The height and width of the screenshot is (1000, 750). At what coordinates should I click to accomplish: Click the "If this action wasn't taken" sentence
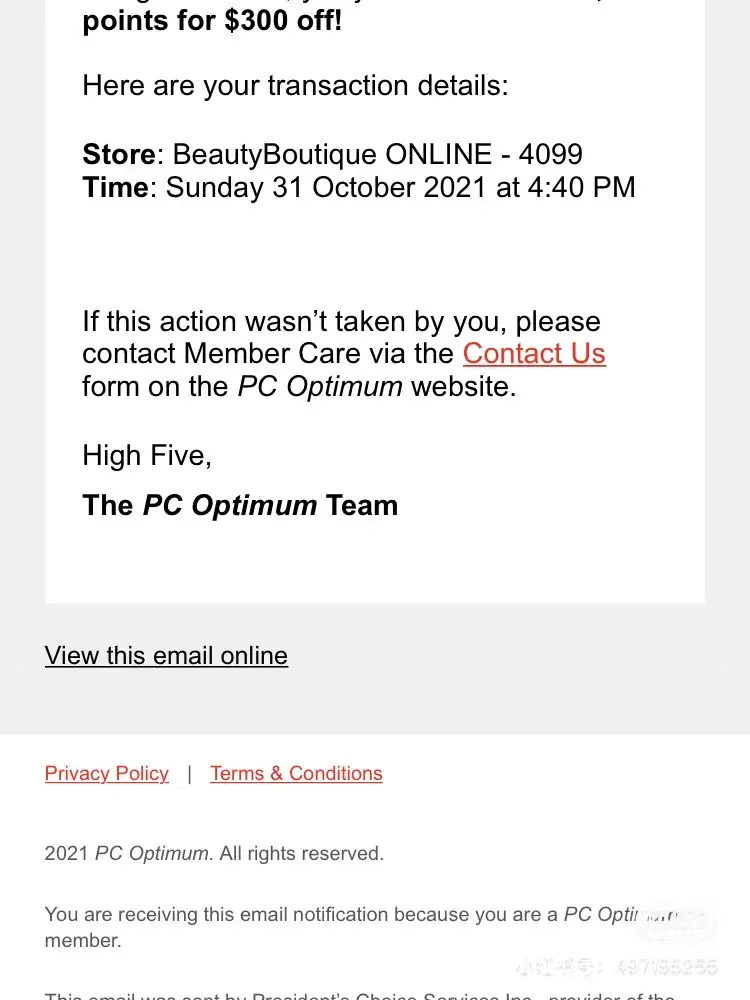340,322
